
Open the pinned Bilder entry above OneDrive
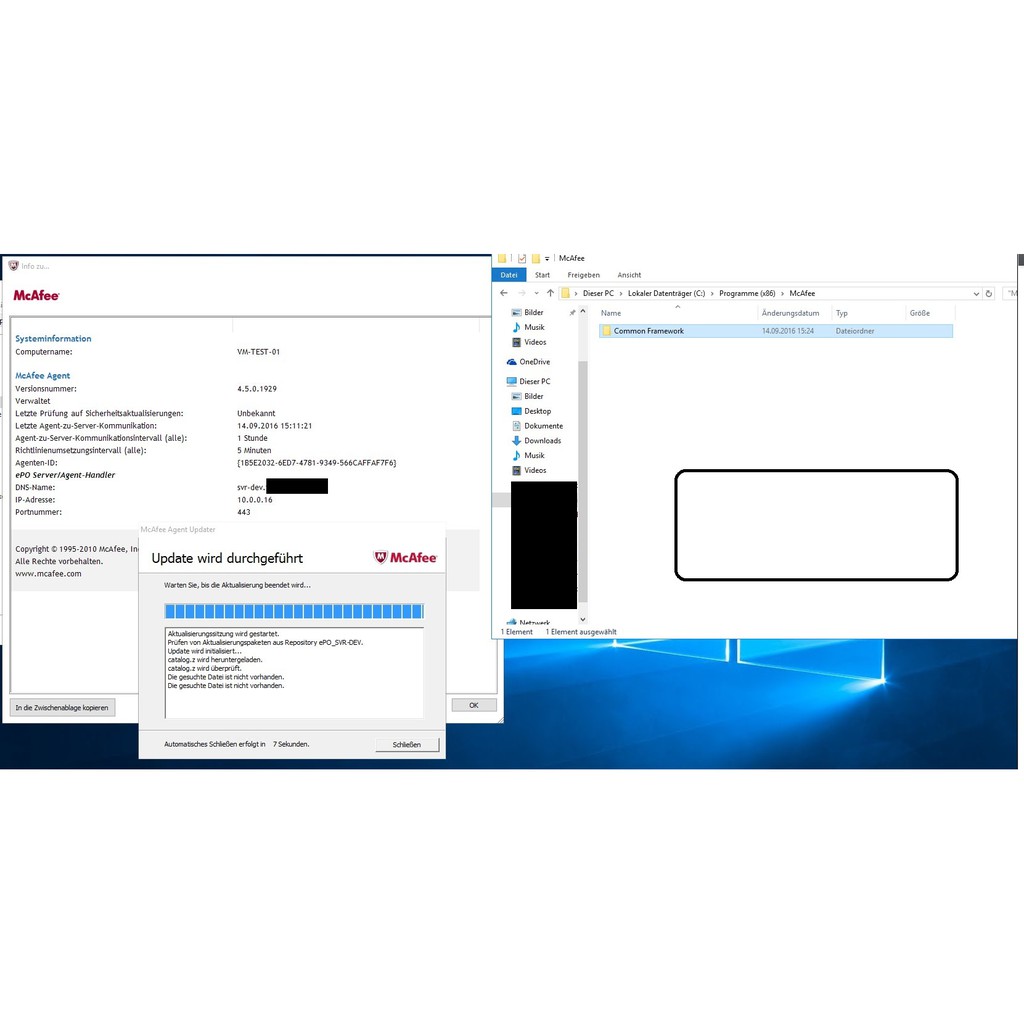point(534,313)
